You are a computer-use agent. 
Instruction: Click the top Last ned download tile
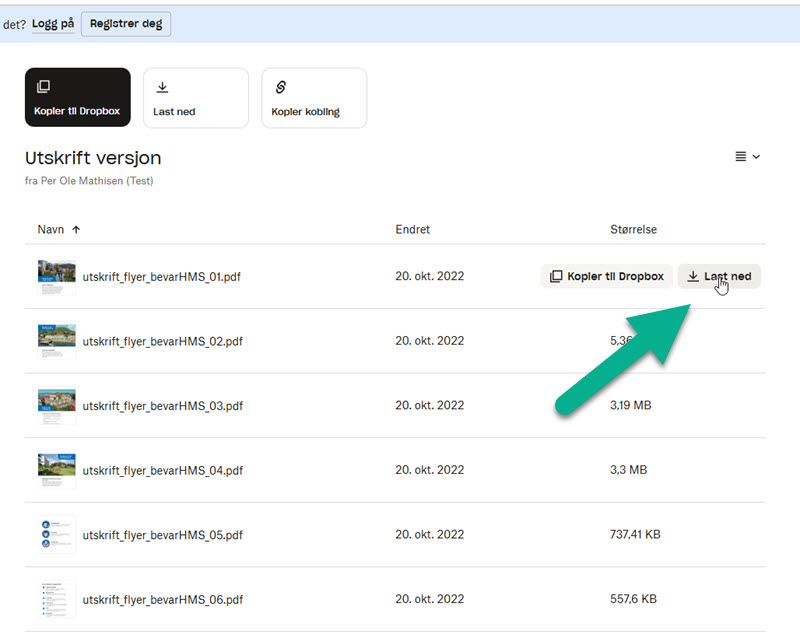[195, 98]
